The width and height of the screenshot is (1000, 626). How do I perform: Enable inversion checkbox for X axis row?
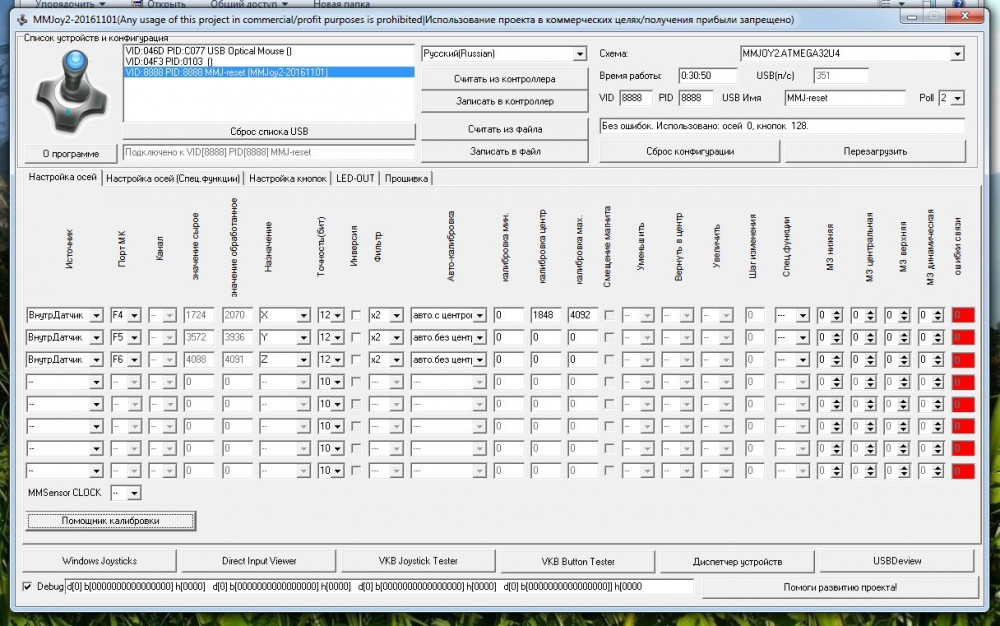356,315
